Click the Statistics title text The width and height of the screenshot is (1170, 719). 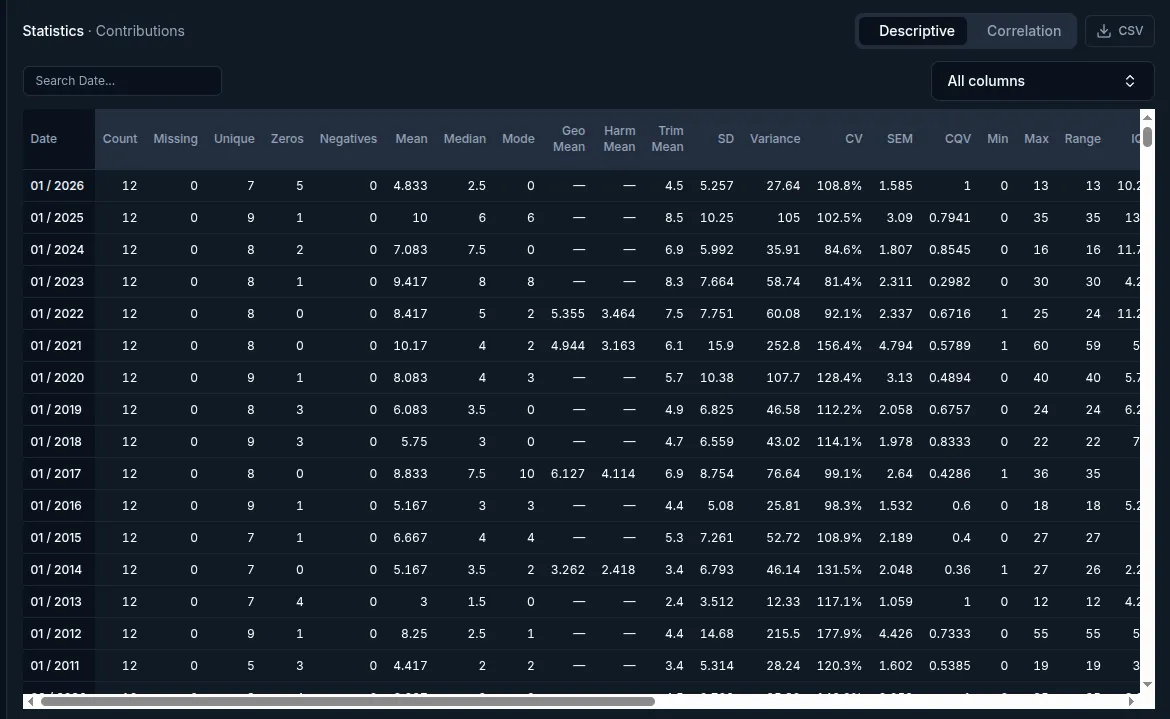coord(53,31)
